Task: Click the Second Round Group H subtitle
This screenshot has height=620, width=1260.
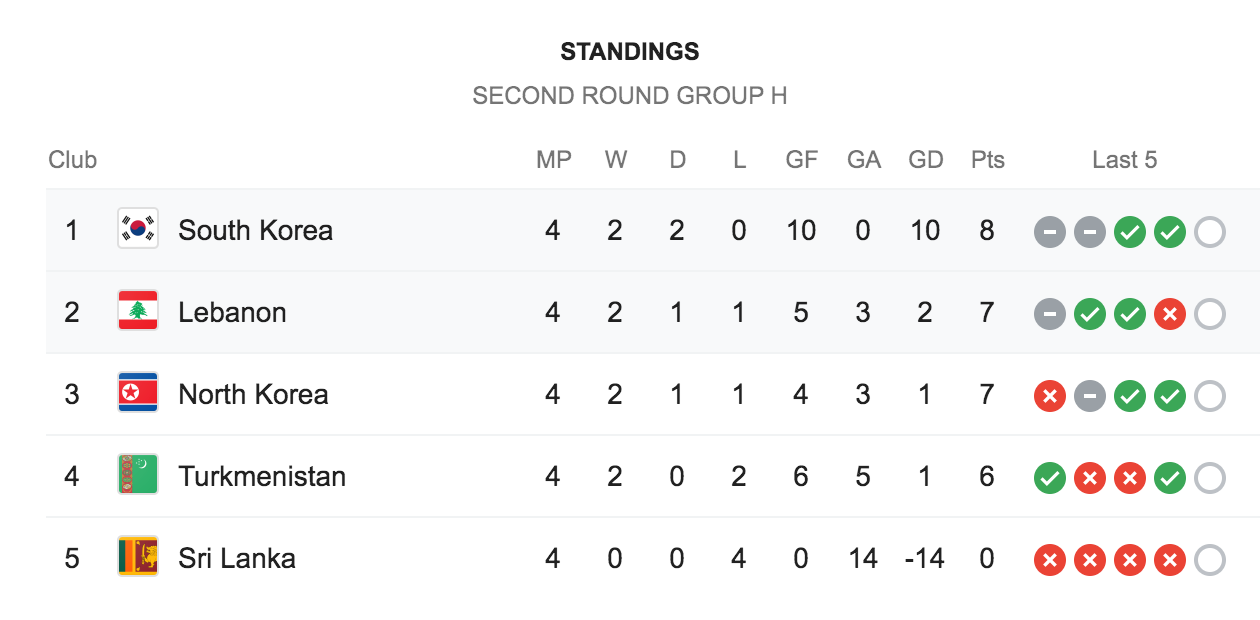Action: pyautogui.click(x=630, y=96)
